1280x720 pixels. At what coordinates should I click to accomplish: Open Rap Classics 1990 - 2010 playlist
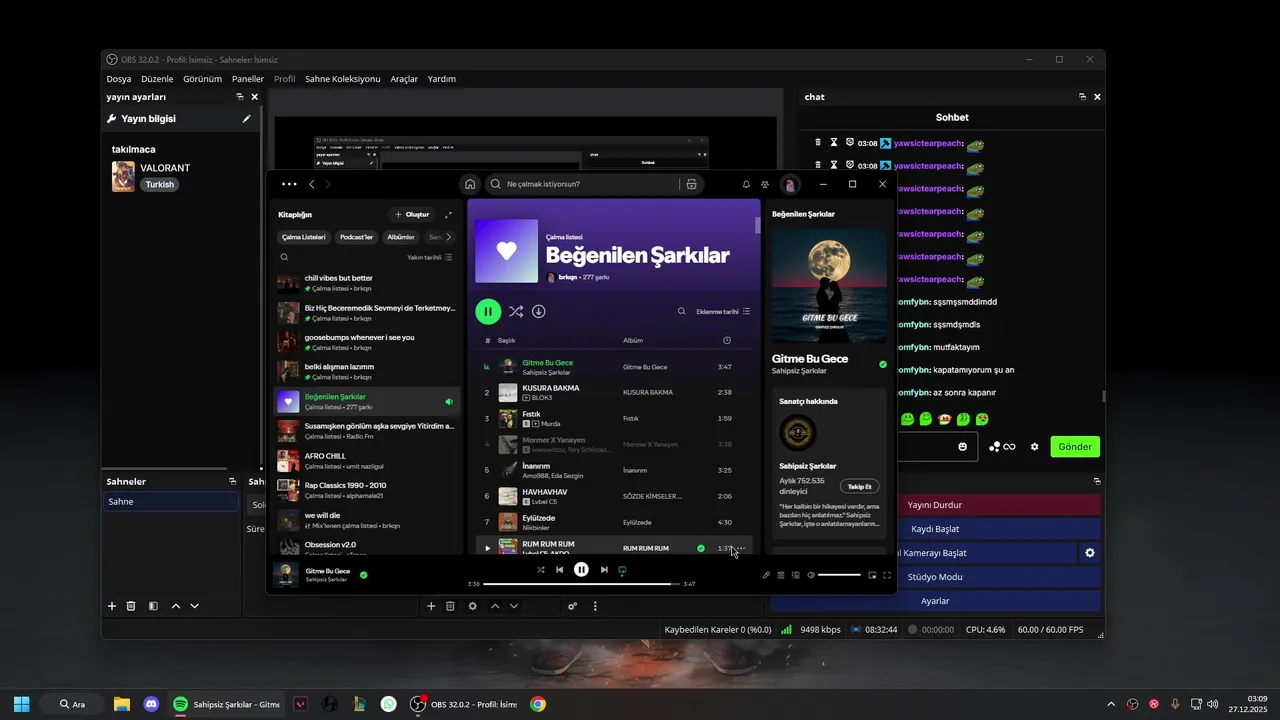click(367, 490)
